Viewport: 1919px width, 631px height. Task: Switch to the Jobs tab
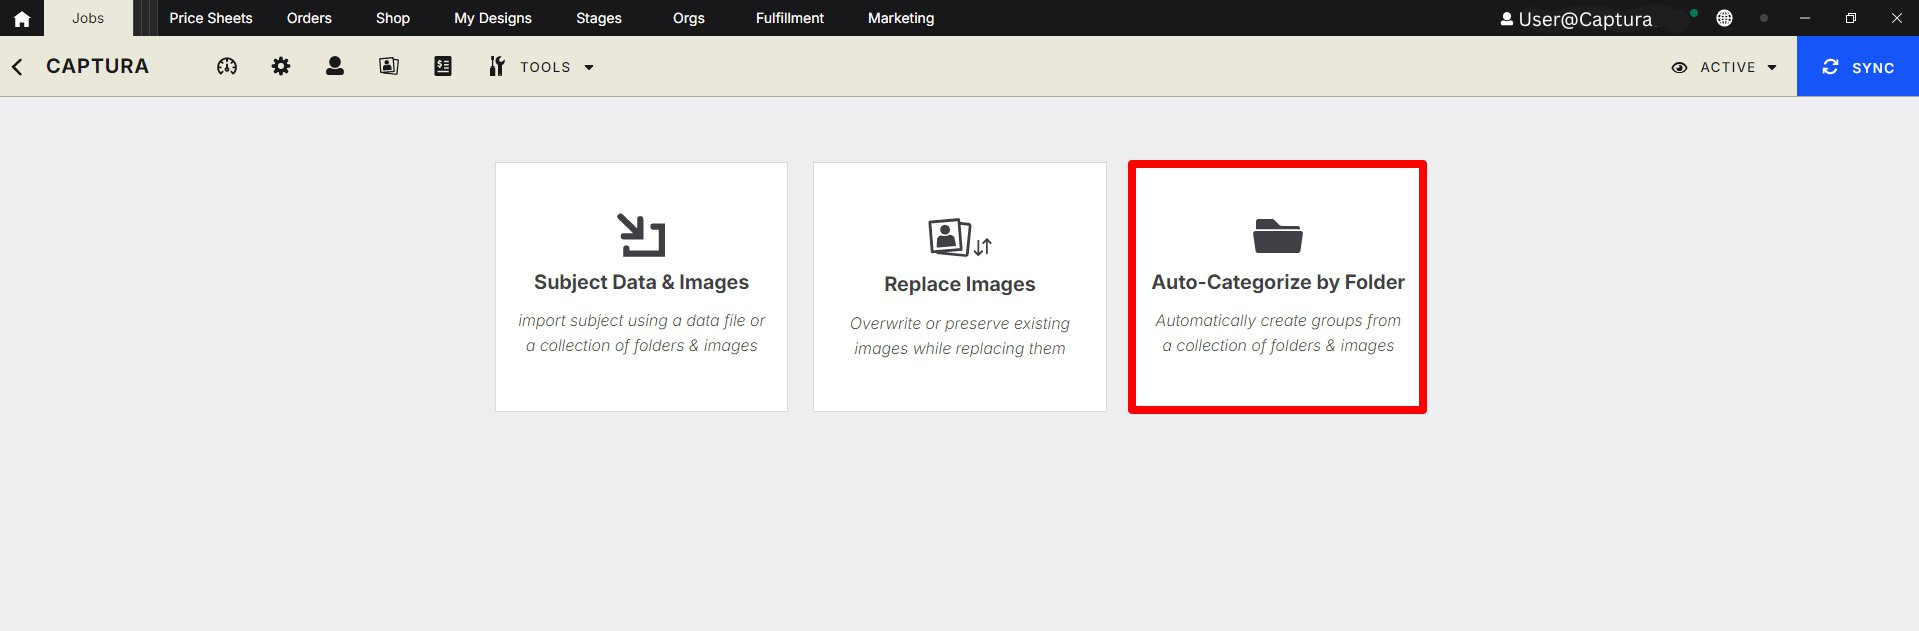point(88,18)
